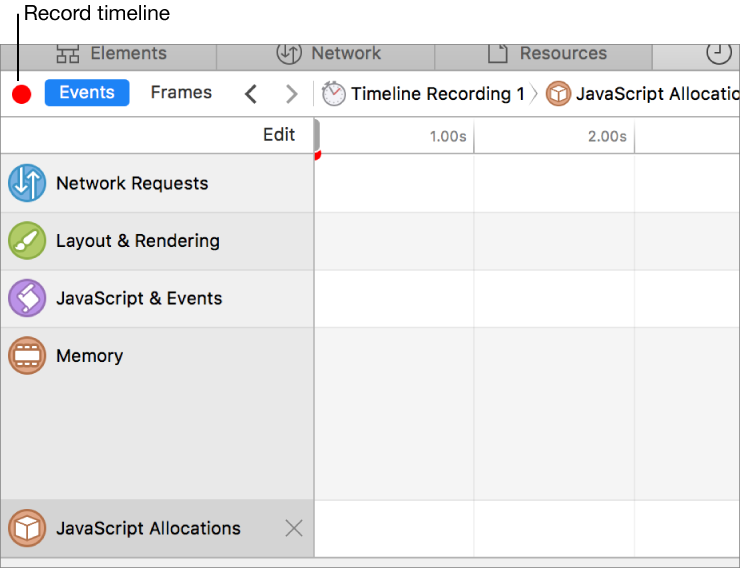
Task: Click the Resources tab document icon
Action: (497, 53)
